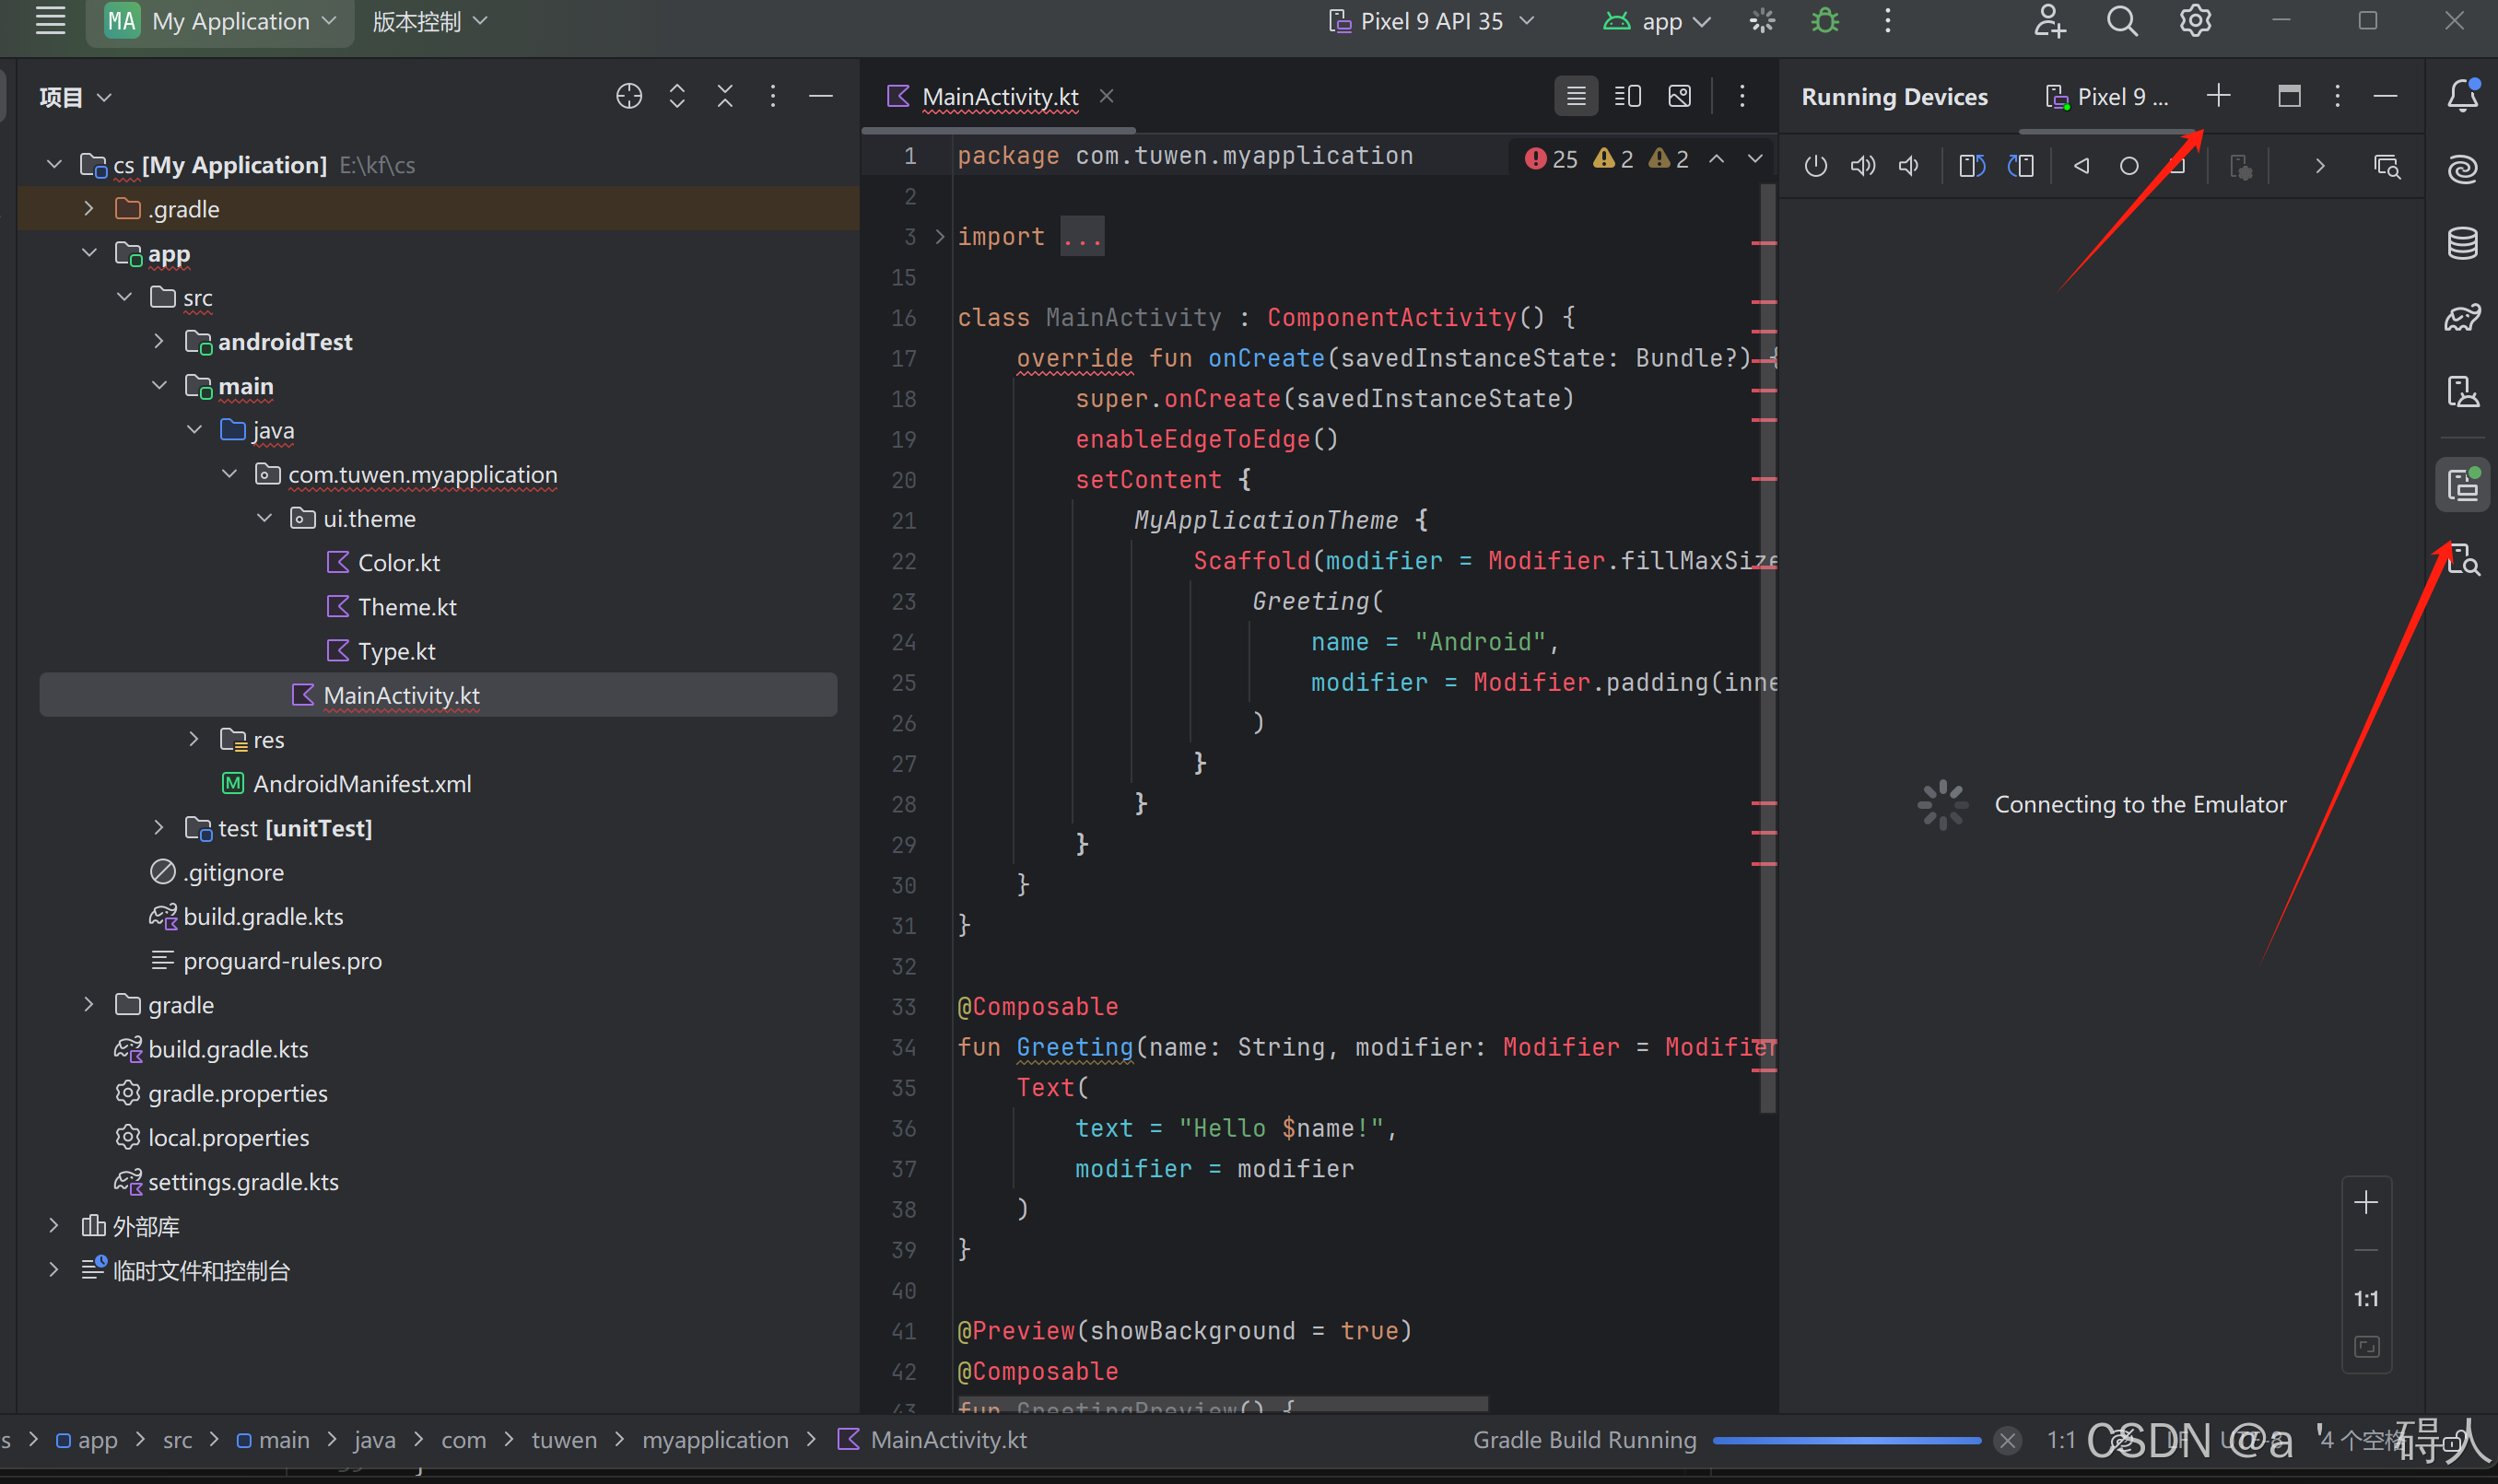Image resolution: width=2498 pixels, height=1484 pixels.
Task: Click tuwen in the breadcrumb bar
Action: click(564, 1440)
